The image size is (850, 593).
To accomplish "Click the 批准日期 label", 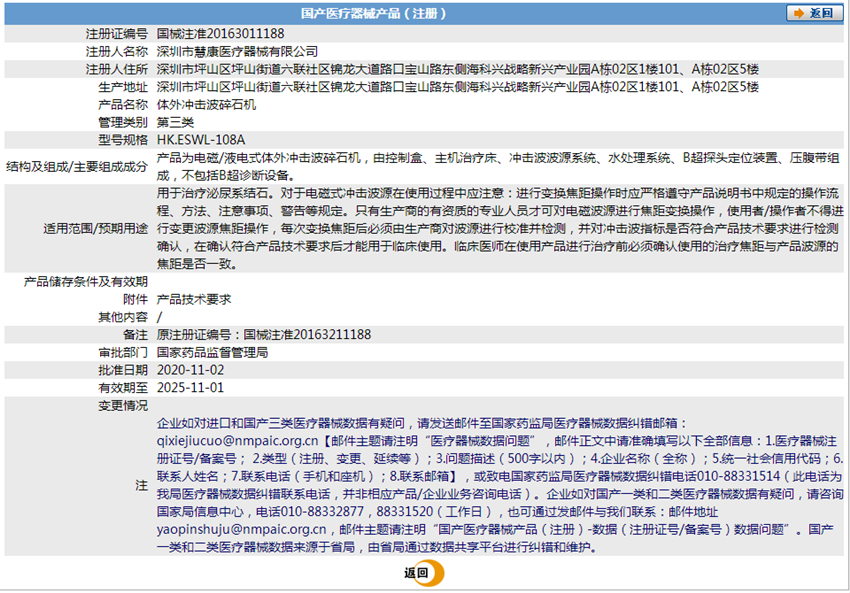I will pos(123,370).
